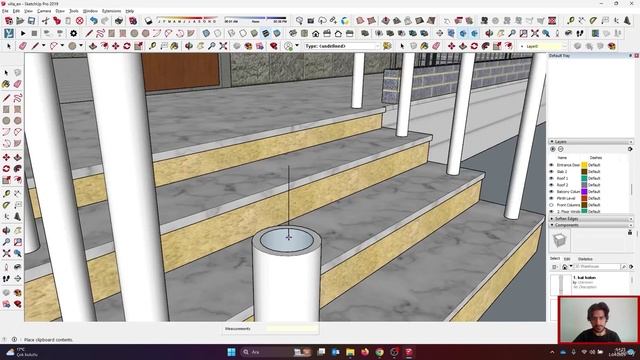
Task: Open the View menu
Action: [29, 11]
